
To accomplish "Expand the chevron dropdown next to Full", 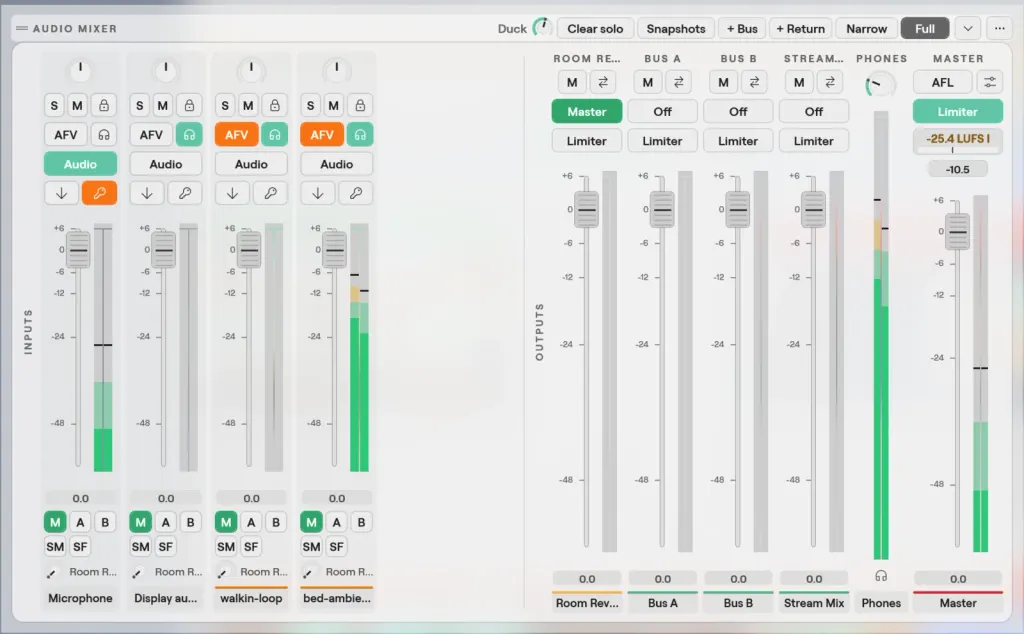I will [x=968, y=29].
